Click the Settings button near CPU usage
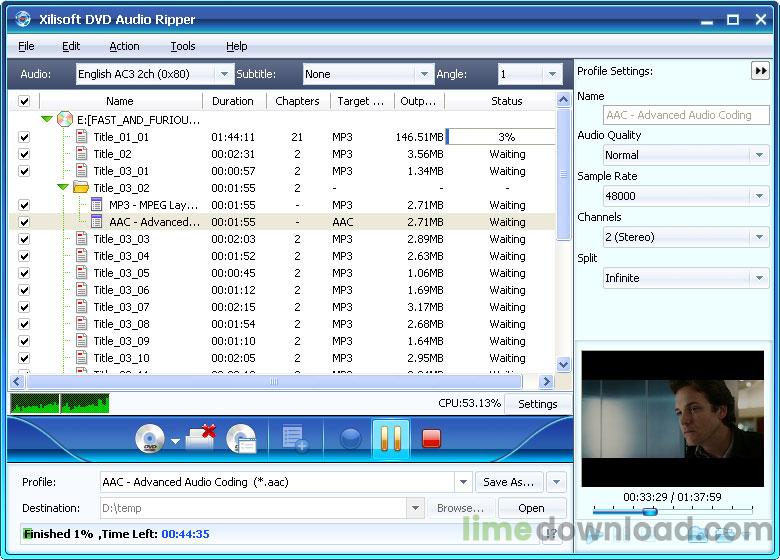Viewport: 780px width, 560px height. point(537,404)
